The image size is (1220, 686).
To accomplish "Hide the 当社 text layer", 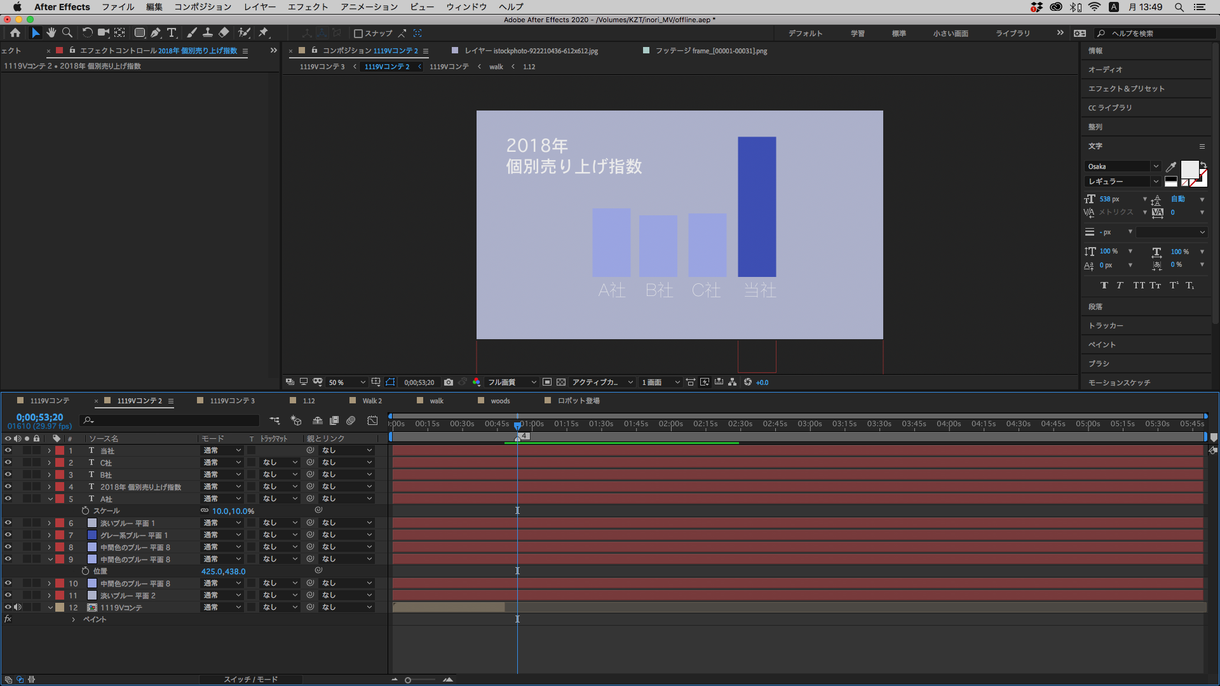I will pos(8,451).
